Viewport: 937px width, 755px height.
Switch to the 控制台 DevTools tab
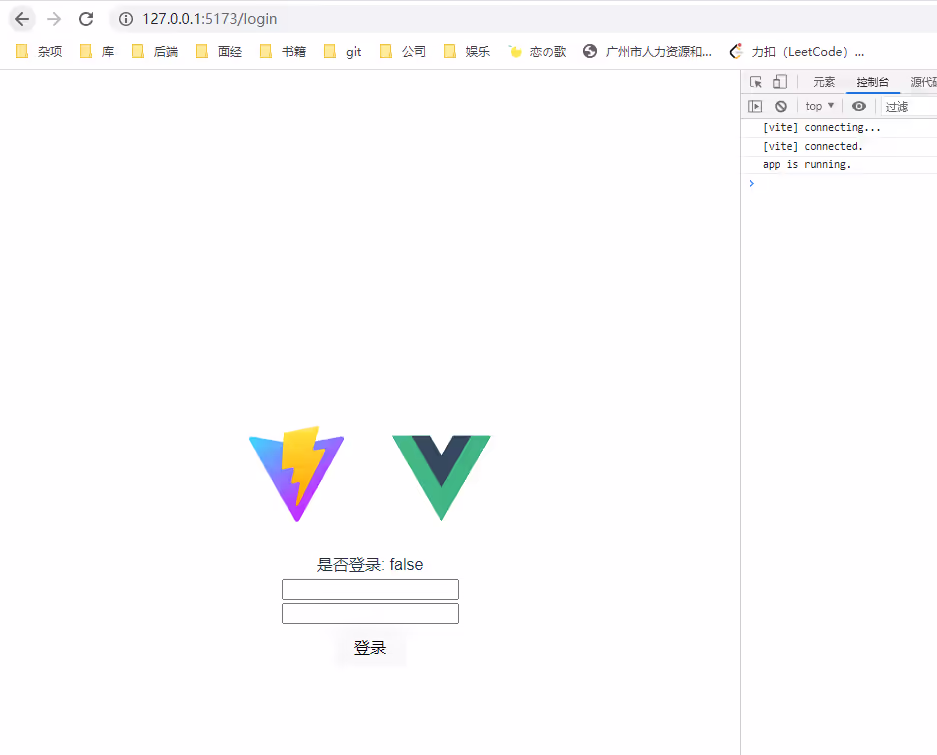point(872,82)
